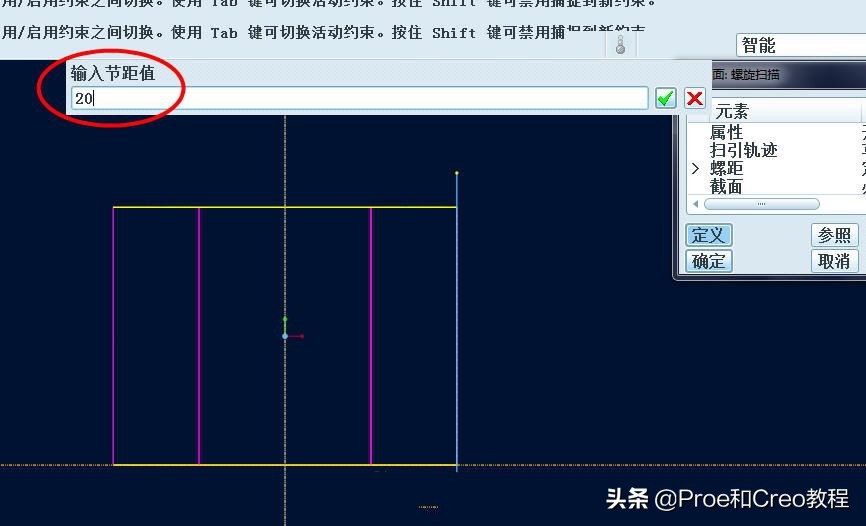Click the 定义 button
Image resolution: width=866 pixels, height=526 pixels.
709,235
